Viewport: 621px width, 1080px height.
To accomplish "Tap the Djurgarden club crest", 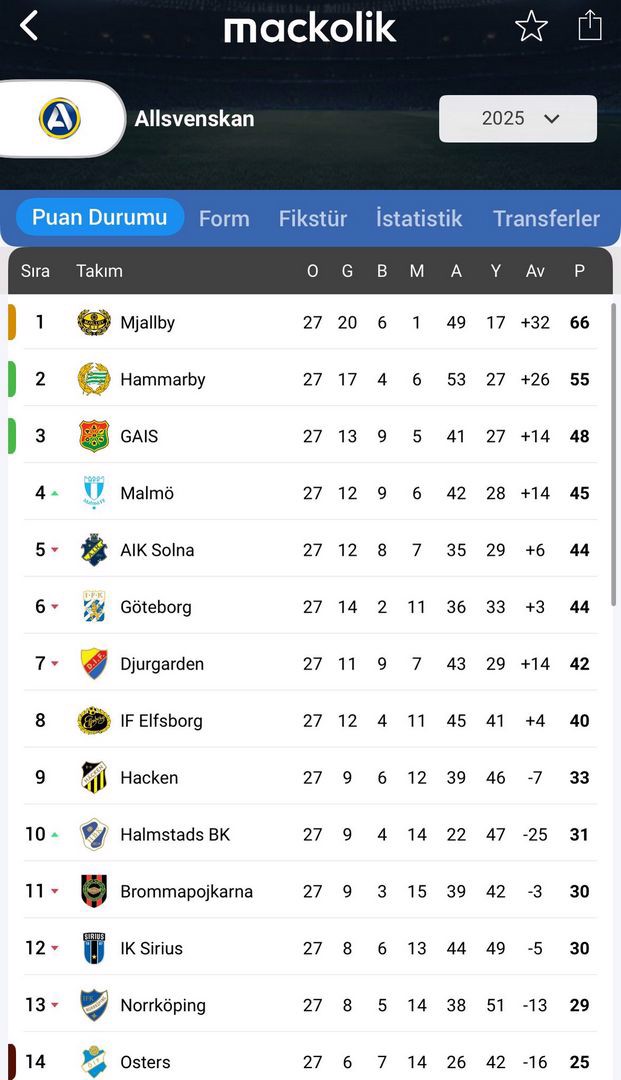I will click(x=94, y=664).
